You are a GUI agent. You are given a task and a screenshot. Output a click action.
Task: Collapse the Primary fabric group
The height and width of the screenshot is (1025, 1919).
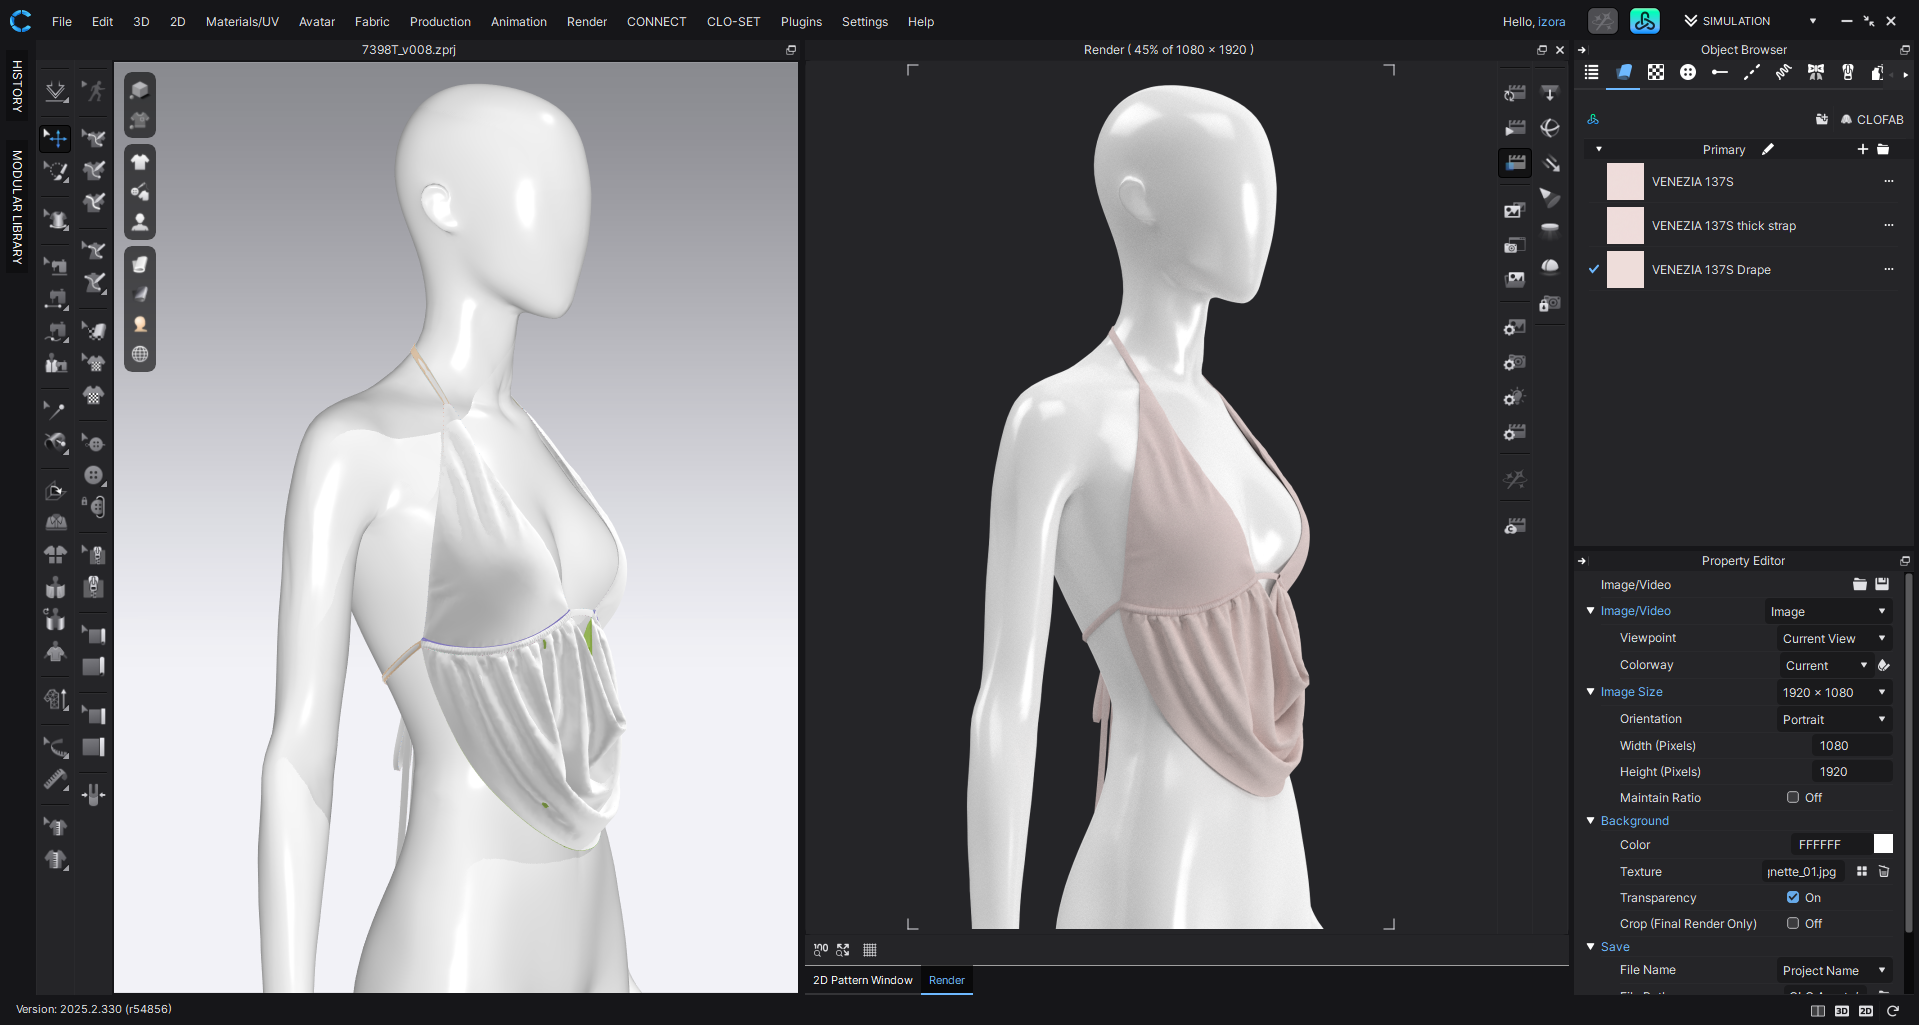coord(1599,149)
